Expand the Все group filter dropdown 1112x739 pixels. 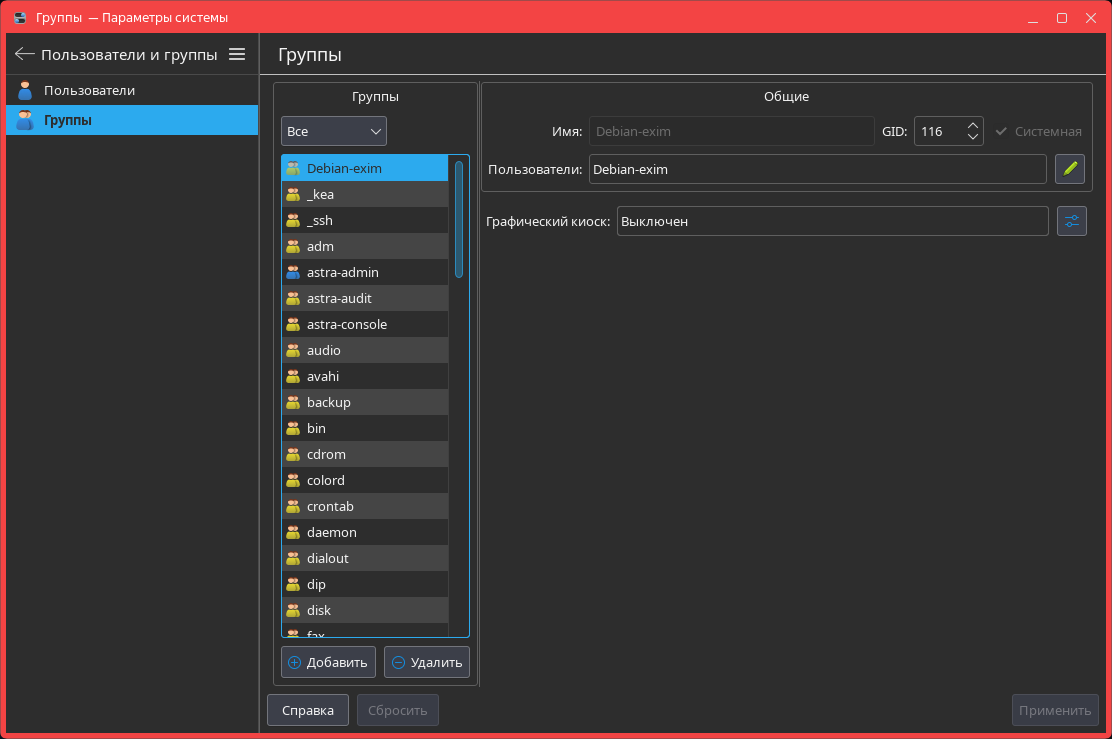334,131
